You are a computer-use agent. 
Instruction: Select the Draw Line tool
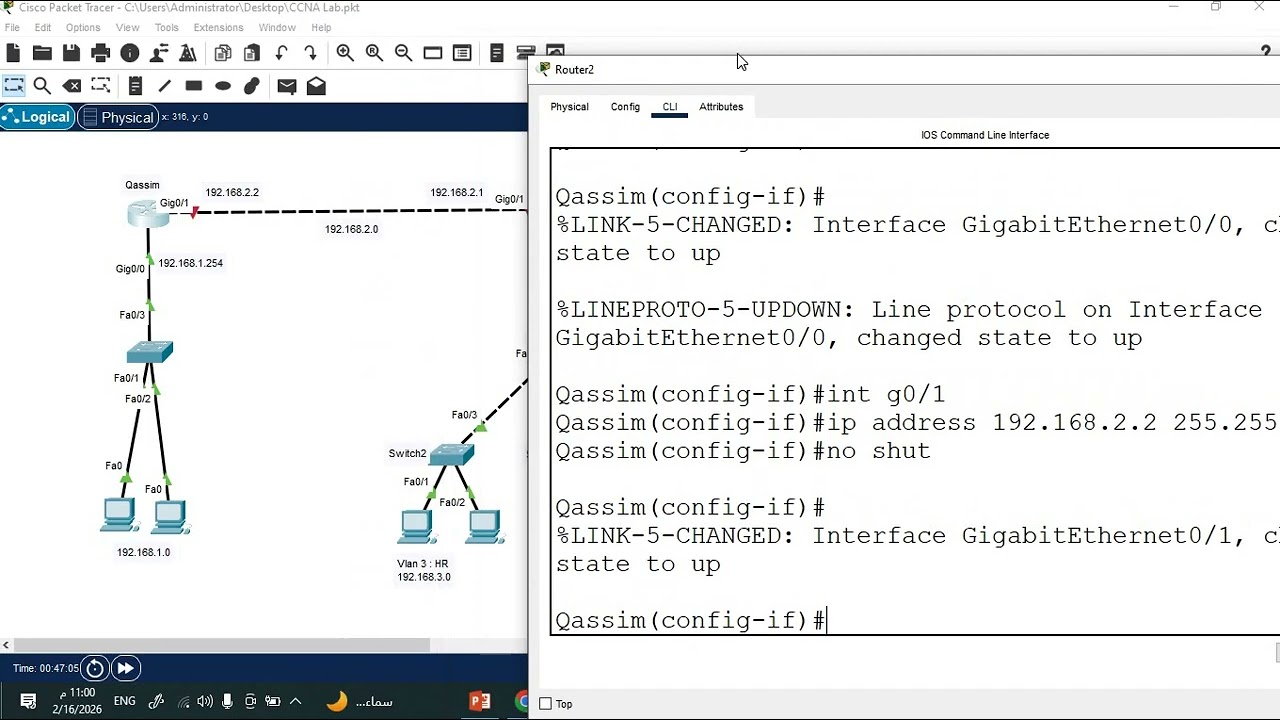(164, 86)
